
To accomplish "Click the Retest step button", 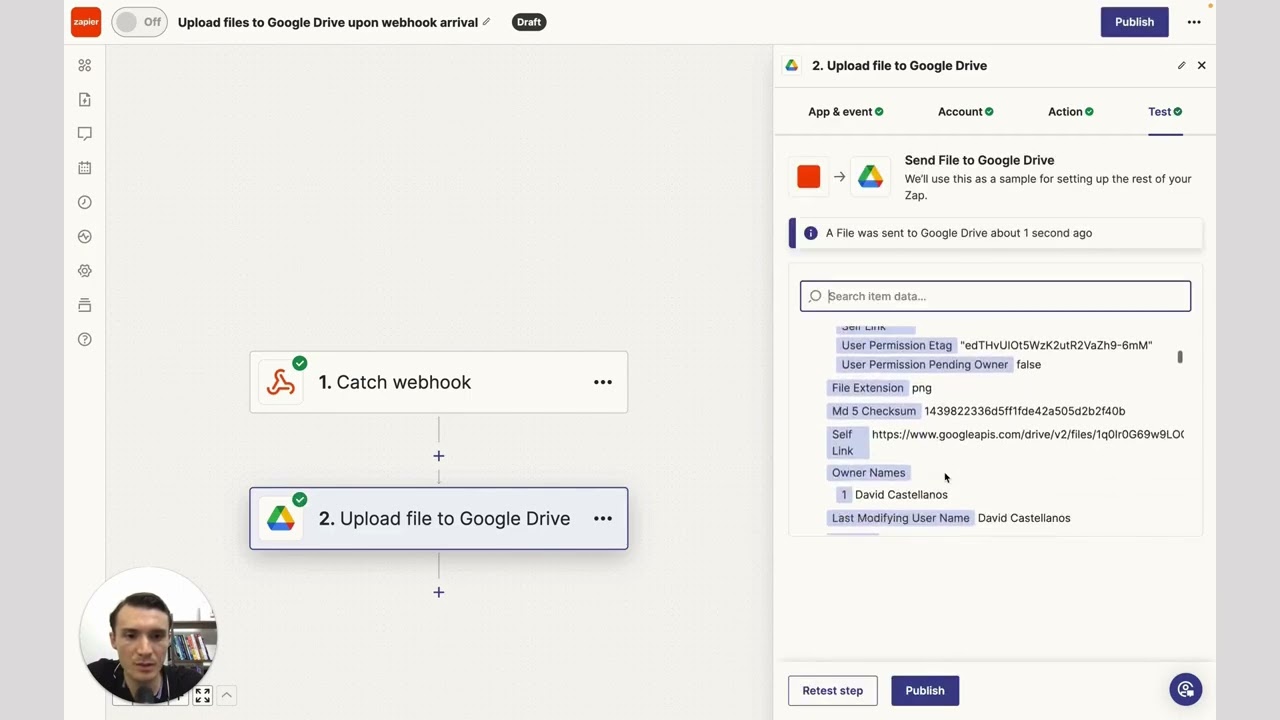I will [x=832, y=690].
